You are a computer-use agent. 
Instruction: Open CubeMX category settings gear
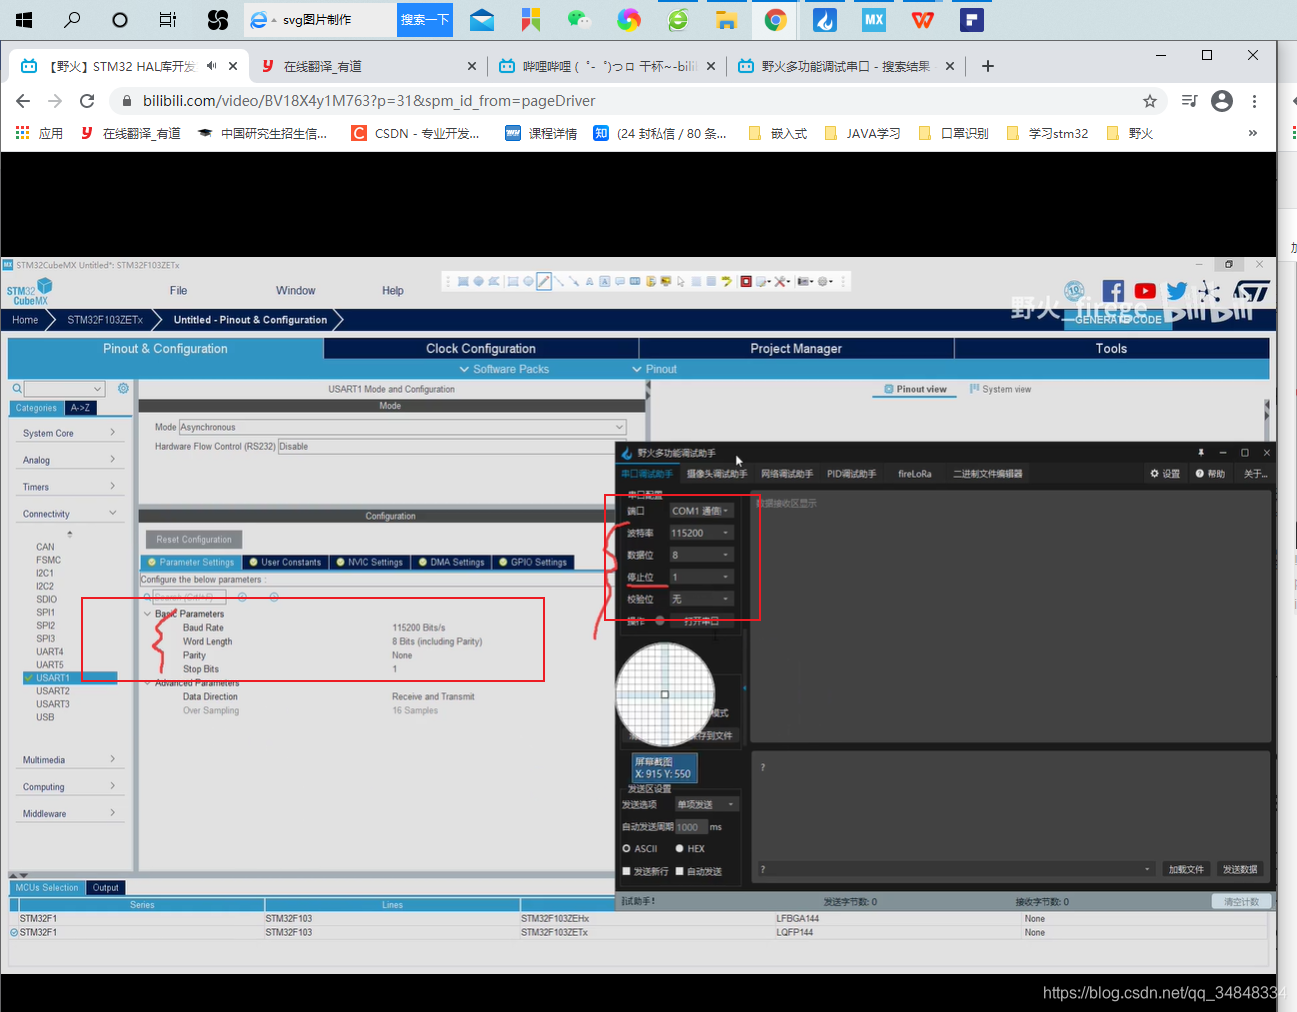pos(123,388)
